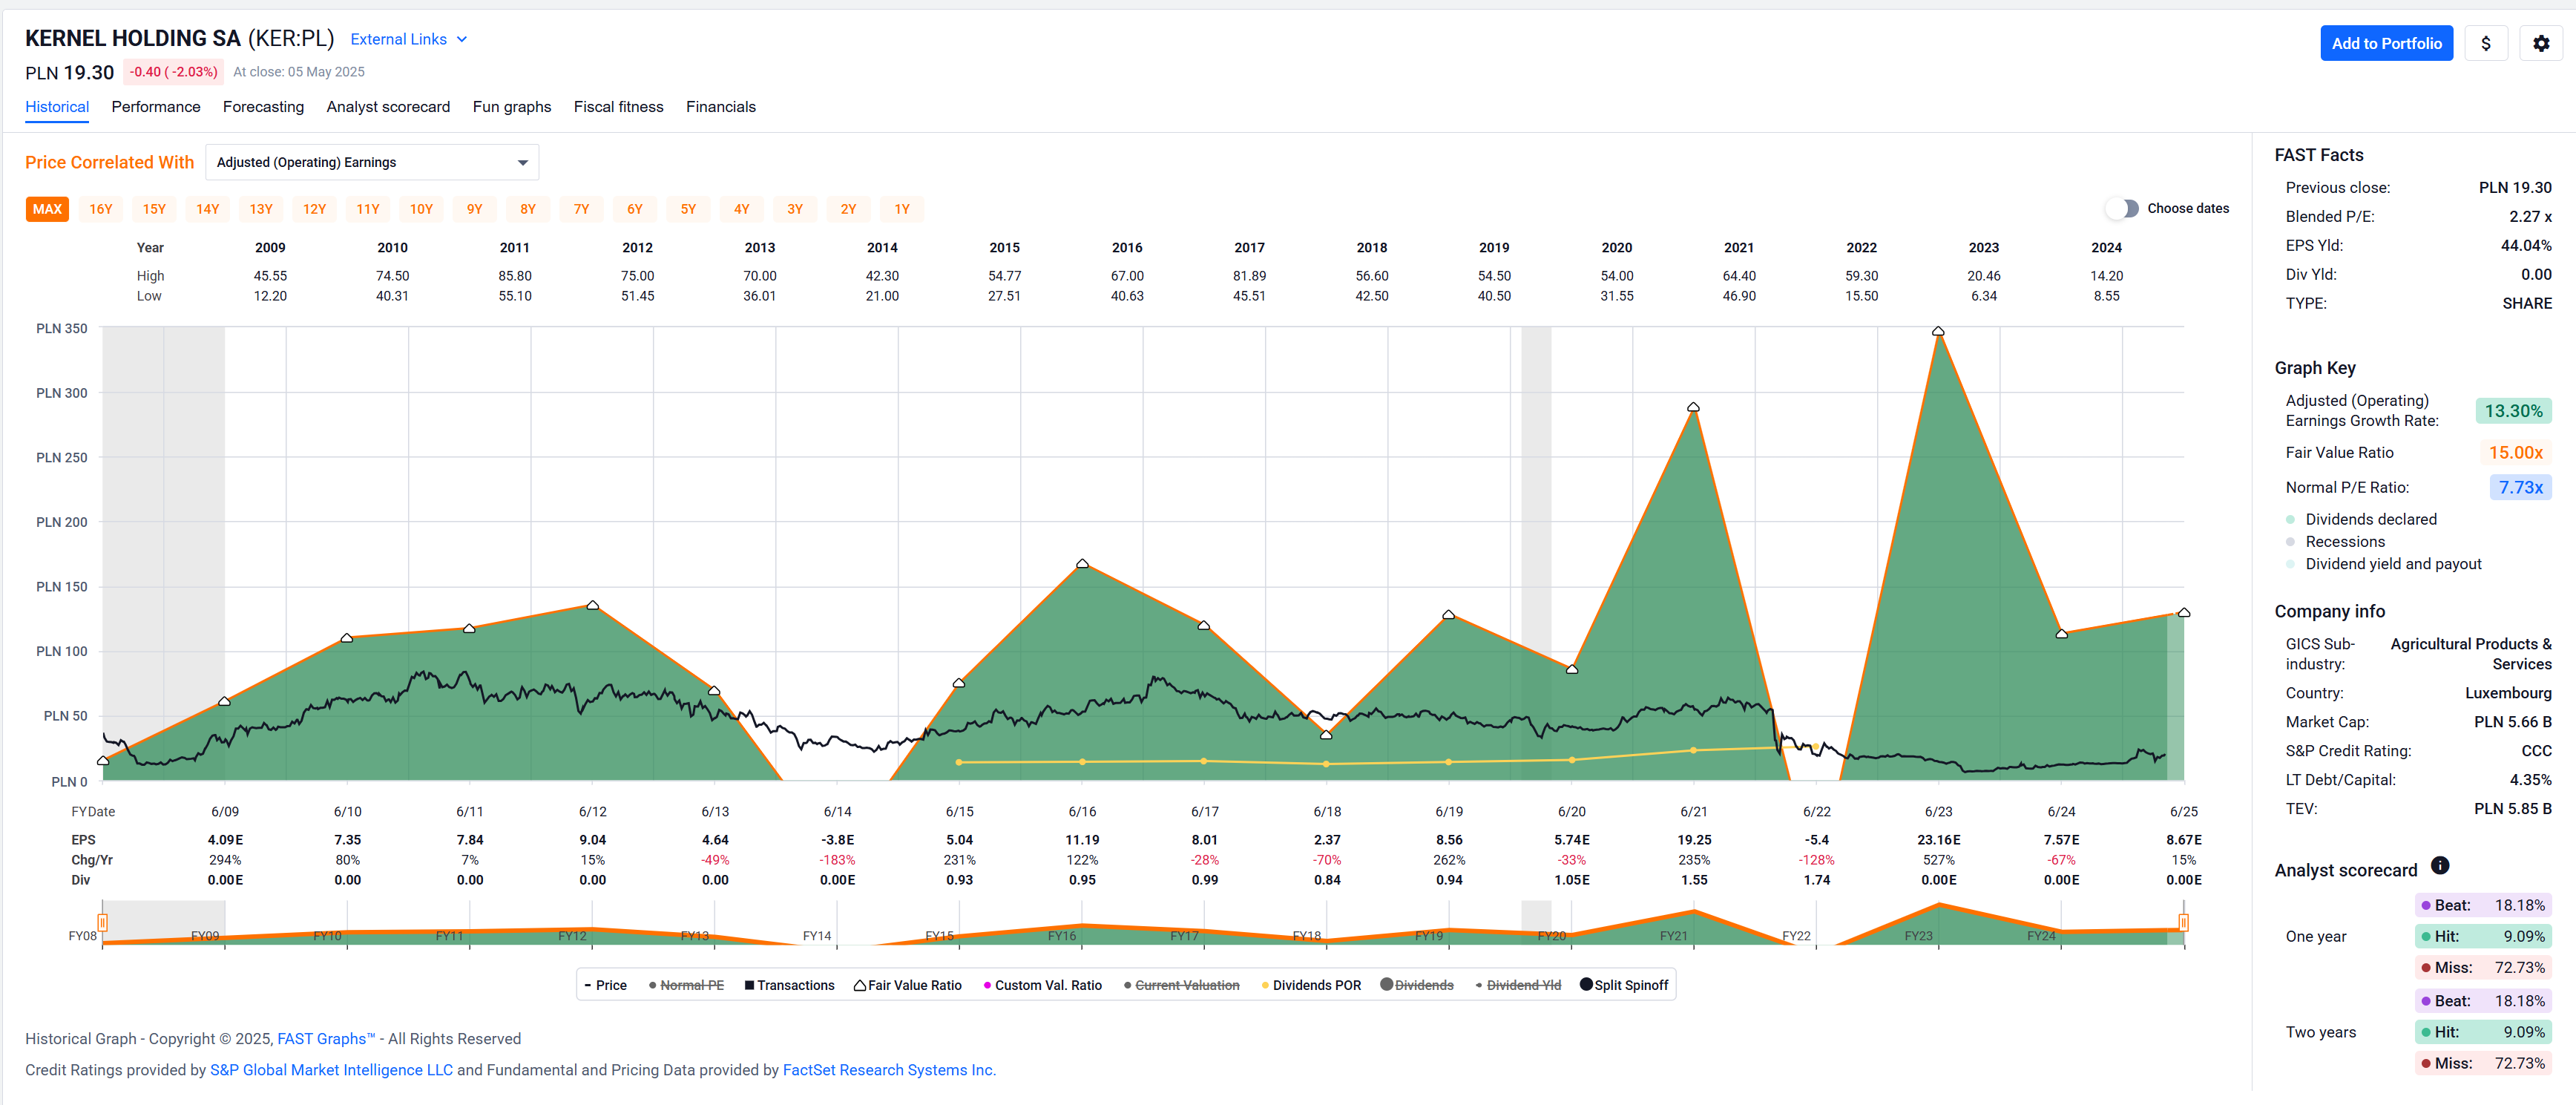Select the MAX time range button
The image size is (2576, 1105).
coord(47,209)
